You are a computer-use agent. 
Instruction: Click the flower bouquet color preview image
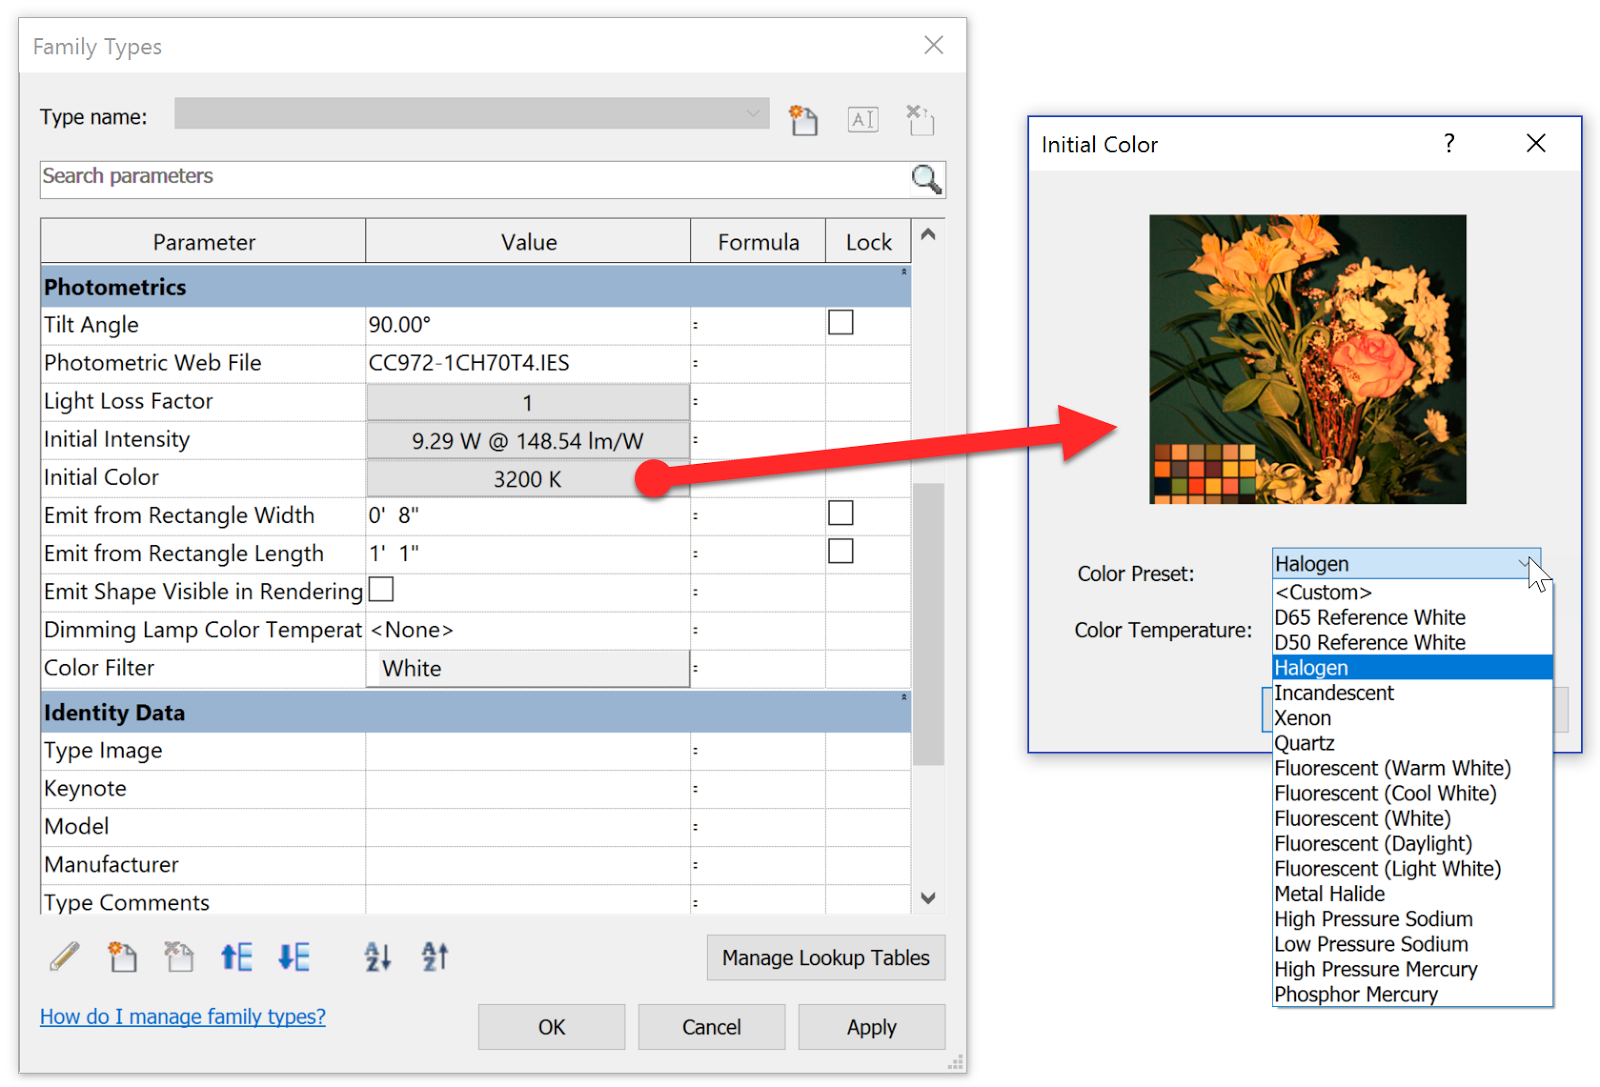point(1306,358)
